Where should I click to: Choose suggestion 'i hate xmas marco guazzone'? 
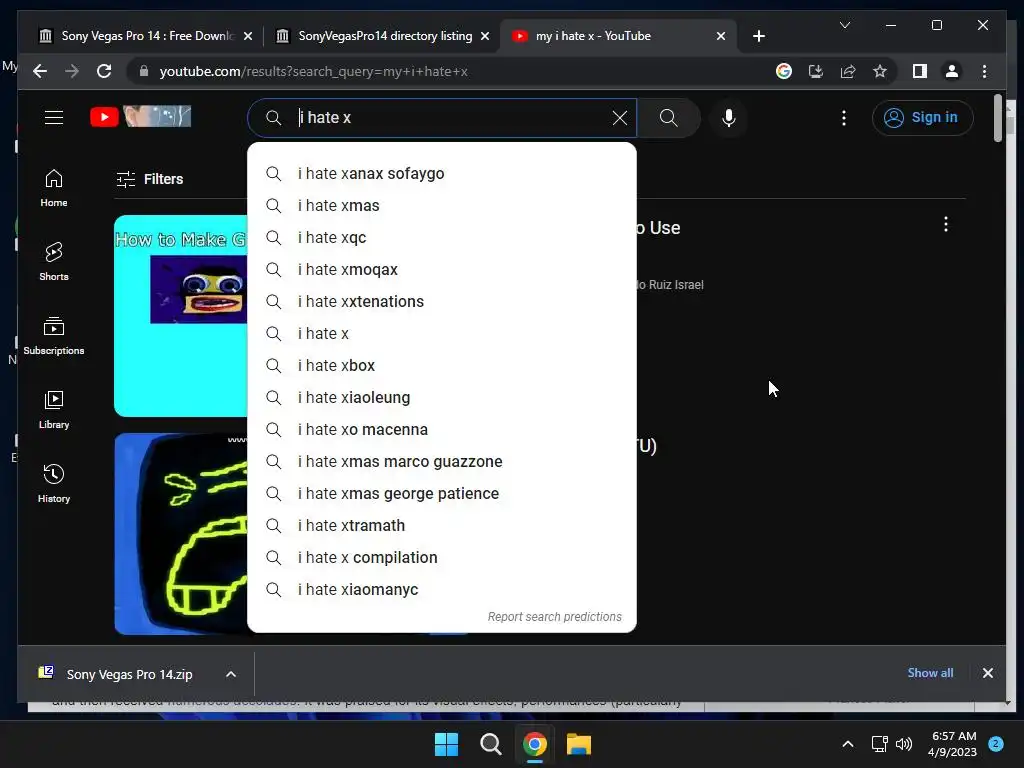(x=441, y=461)
